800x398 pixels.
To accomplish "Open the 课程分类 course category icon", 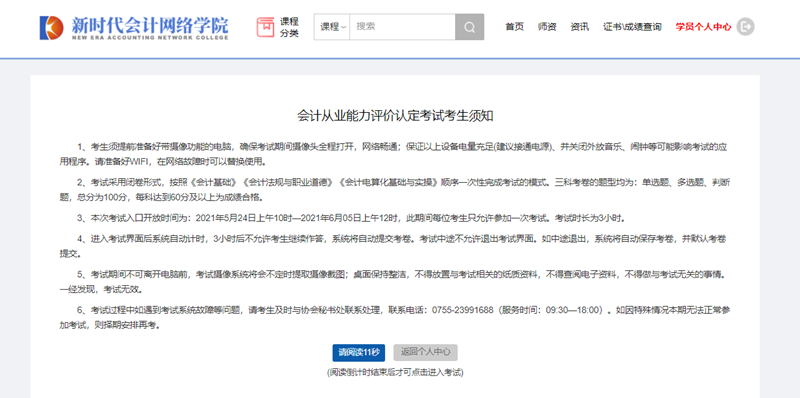I will [265, 27].
